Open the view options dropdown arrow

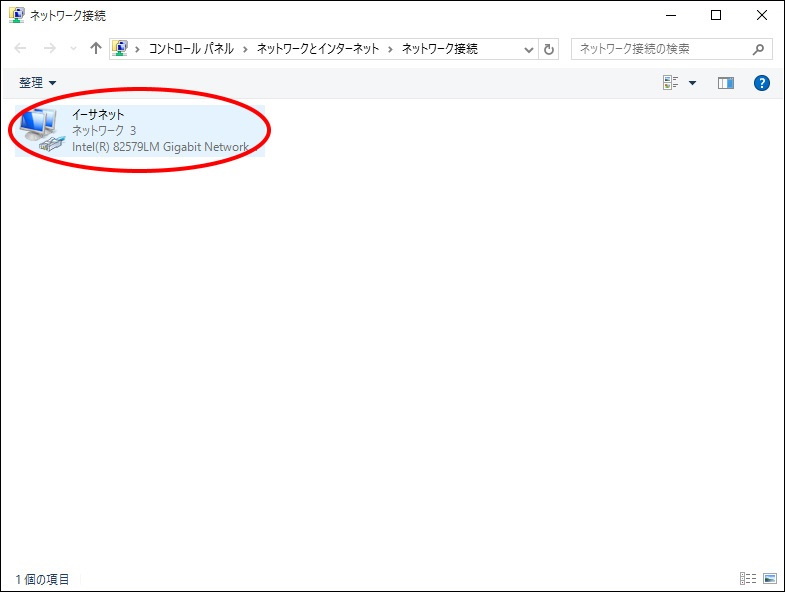[x=692, y=83]
